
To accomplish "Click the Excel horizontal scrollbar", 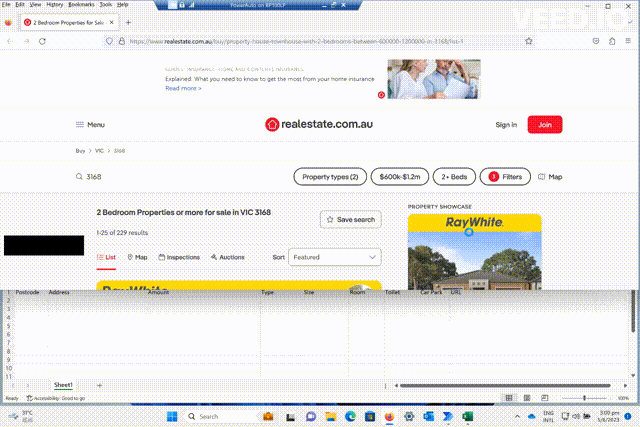I will pos(505,385).
